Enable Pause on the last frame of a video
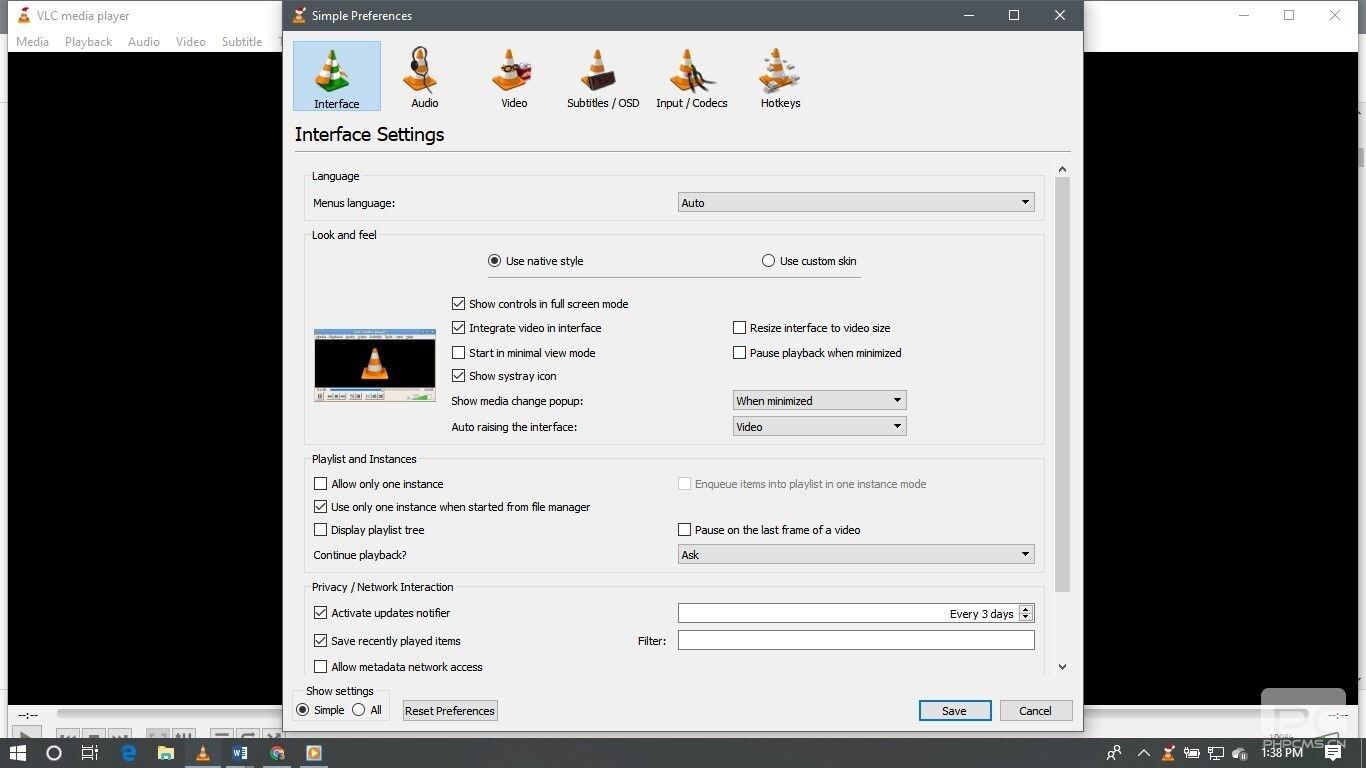The image size is (1366, 768). 685,530
